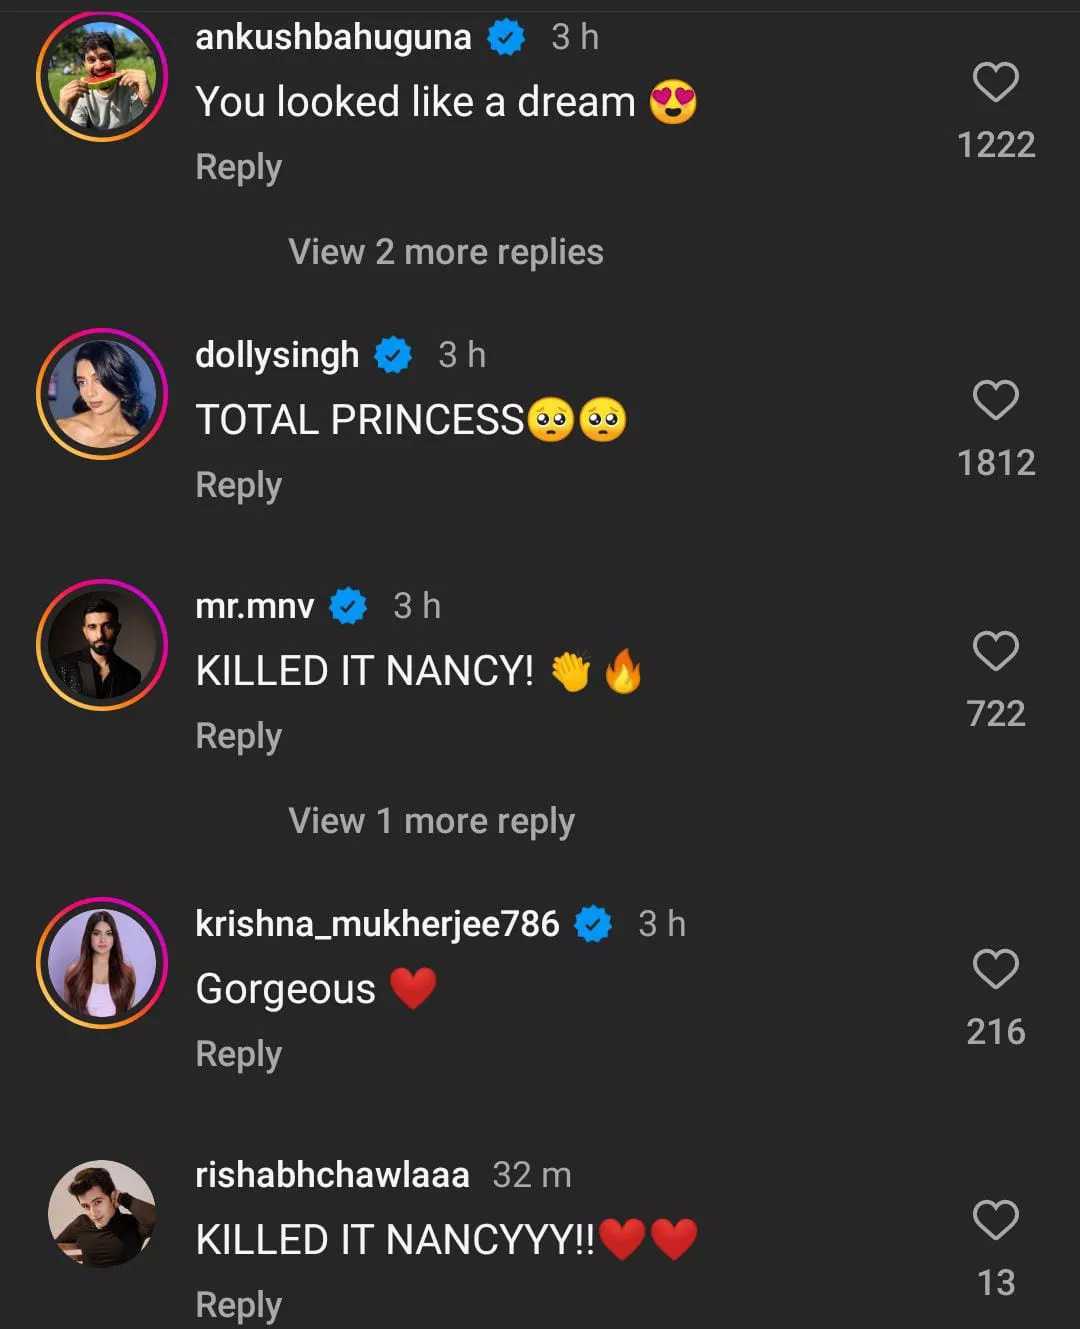Like ankushbahuguna's comment with the heart
Image resolution: width=1080 pixels, height=1329 pixels.
tap(995, 82)
